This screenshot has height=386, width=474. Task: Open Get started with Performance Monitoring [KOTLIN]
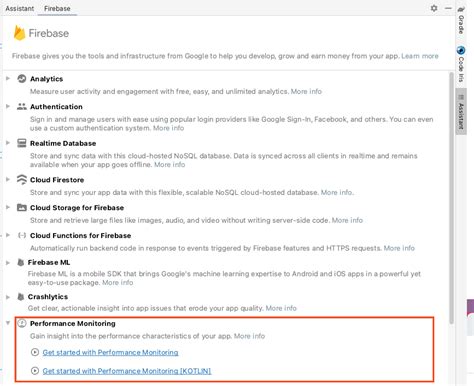coord(127,371)
